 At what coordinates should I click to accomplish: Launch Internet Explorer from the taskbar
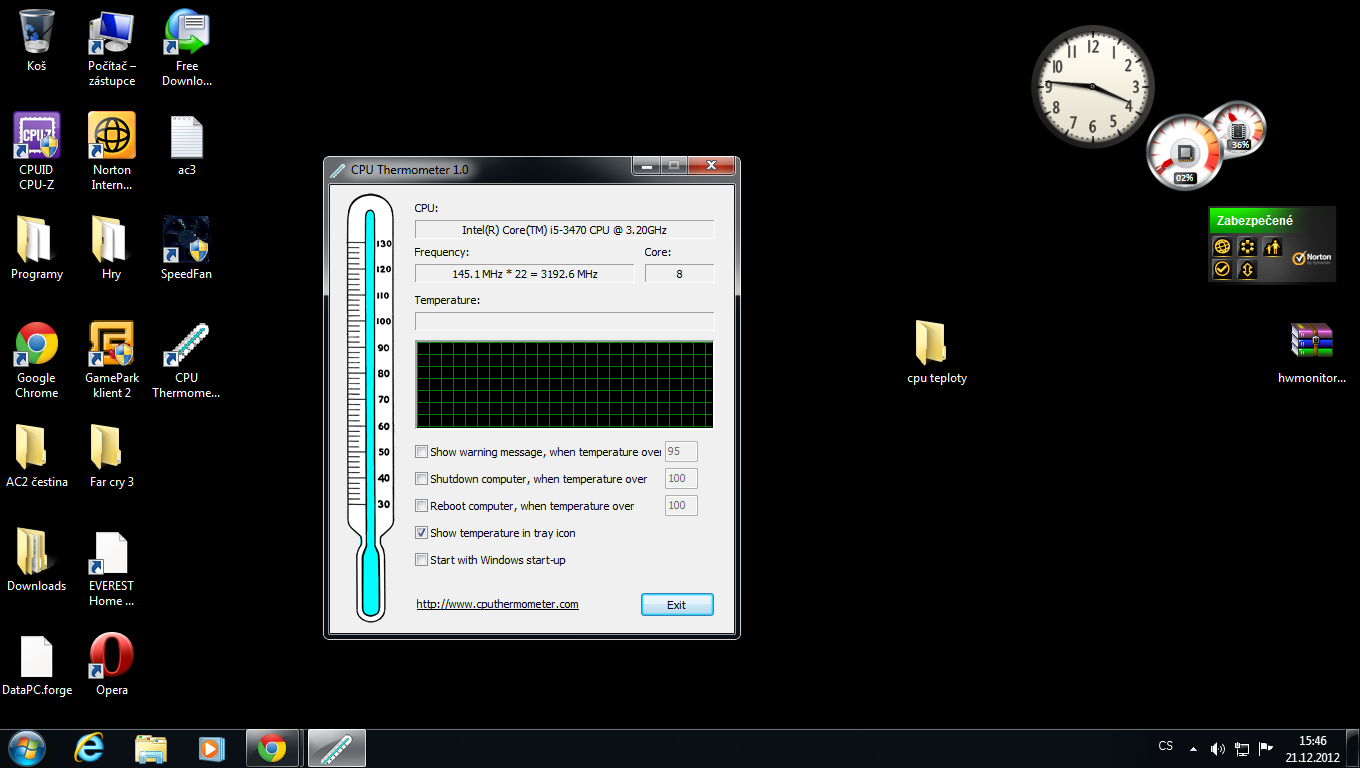point(90,748)
